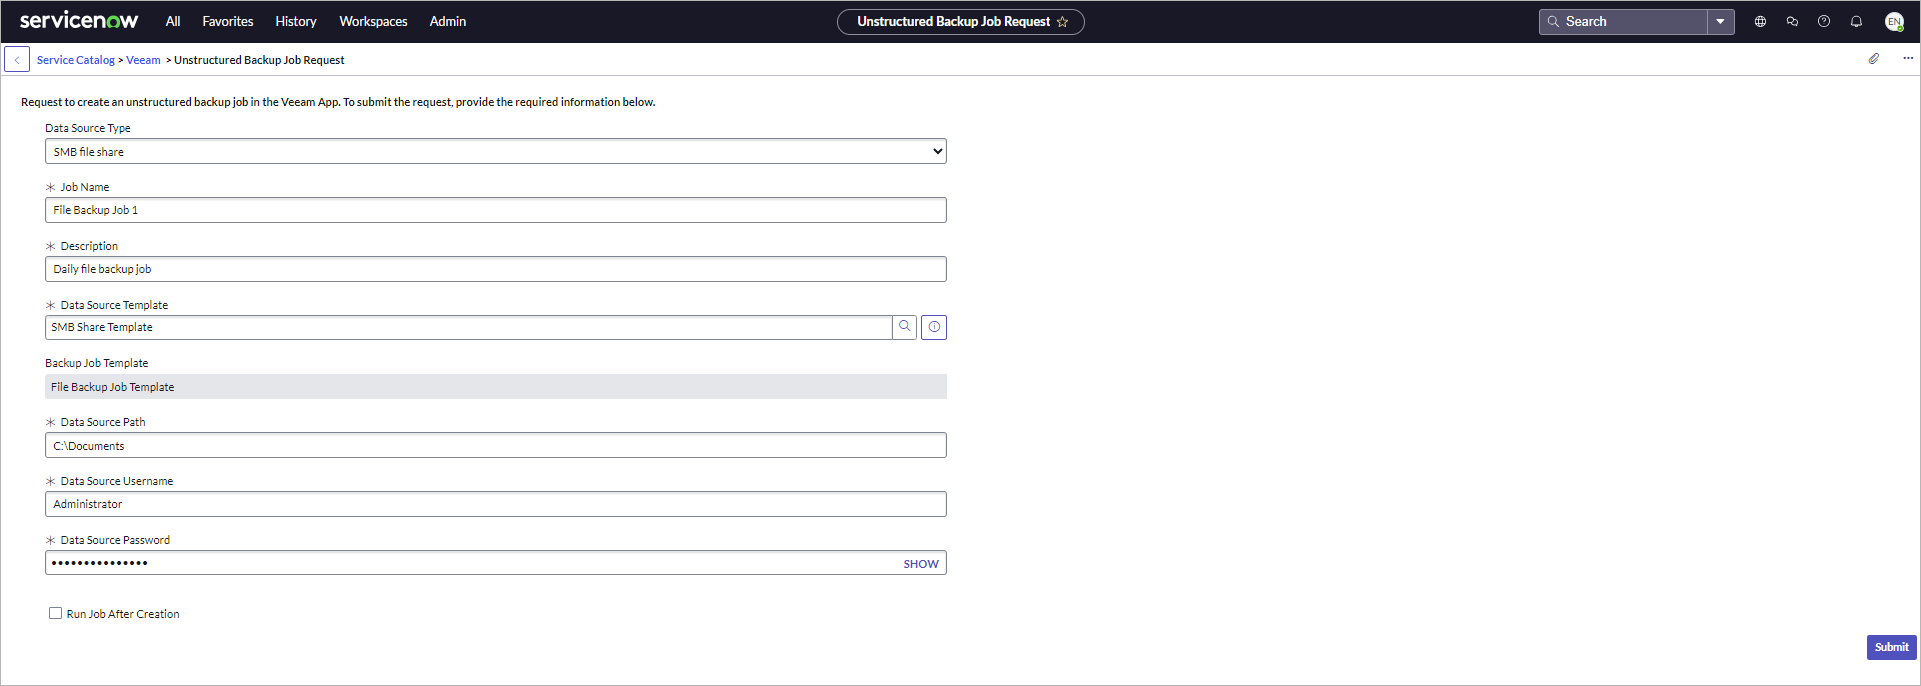Open the help question mark icon

click(1824, 21)
